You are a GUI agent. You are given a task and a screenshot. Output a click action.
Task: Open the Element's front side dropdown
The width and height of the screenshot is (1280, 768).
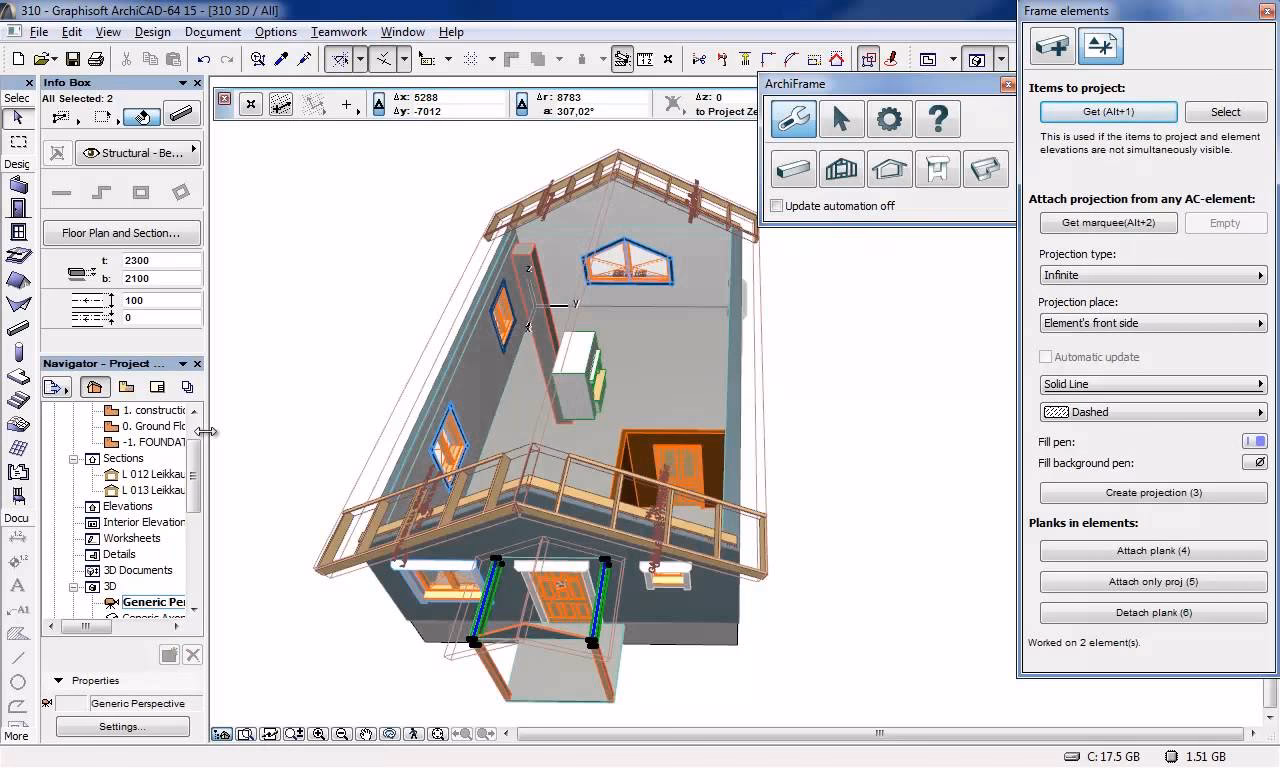pyautogui.click(x=1153, y=323)
